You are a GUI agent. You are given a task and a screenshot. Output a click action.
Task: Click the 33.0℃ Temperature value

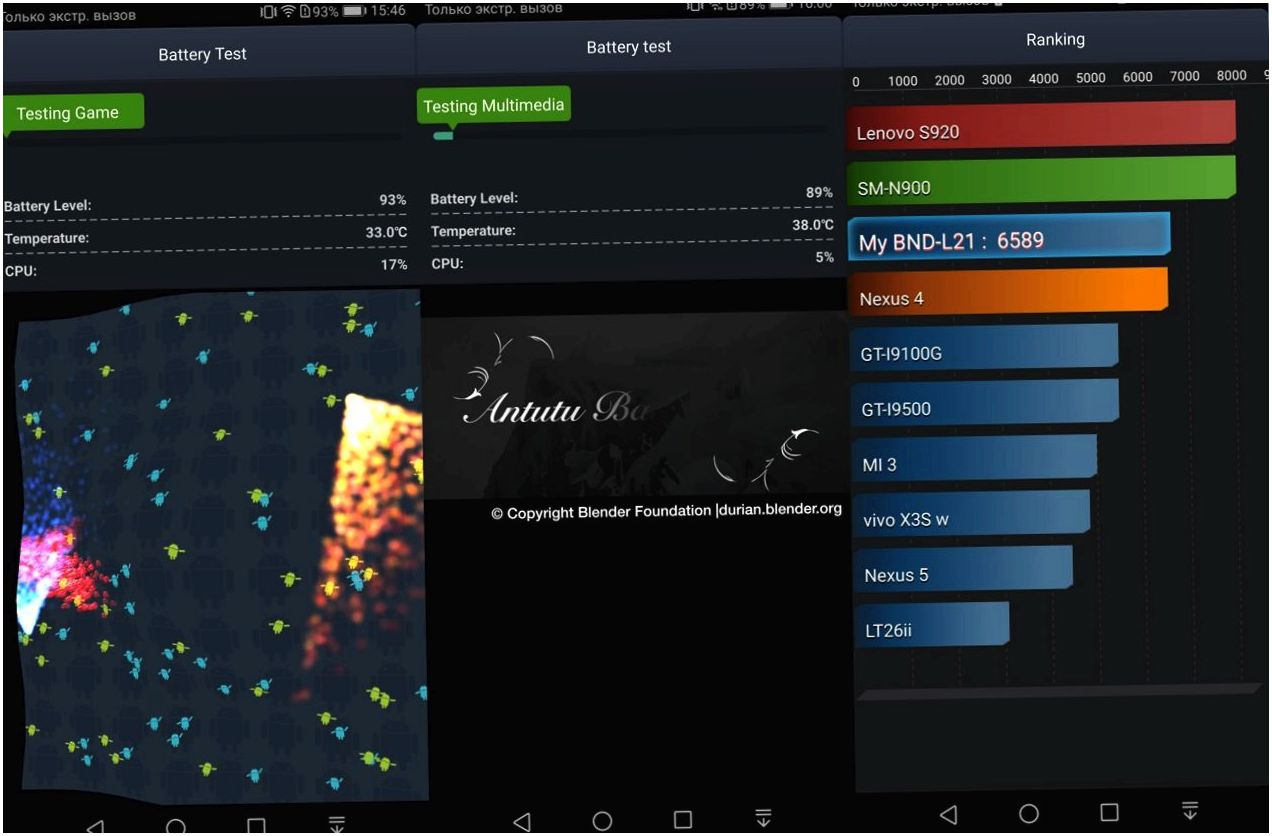click(386, 232)
